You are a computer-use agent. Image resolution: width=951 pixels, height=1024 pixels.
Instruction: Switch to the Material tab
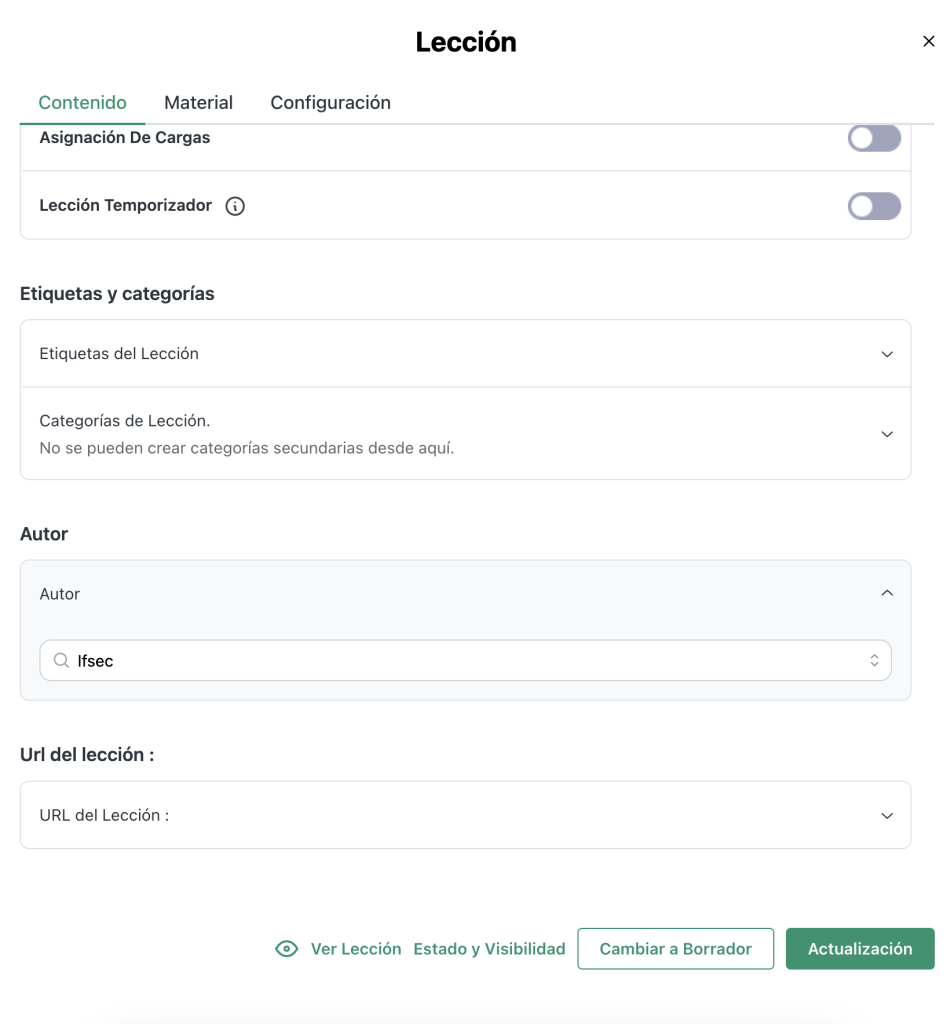tap(199, 103)
